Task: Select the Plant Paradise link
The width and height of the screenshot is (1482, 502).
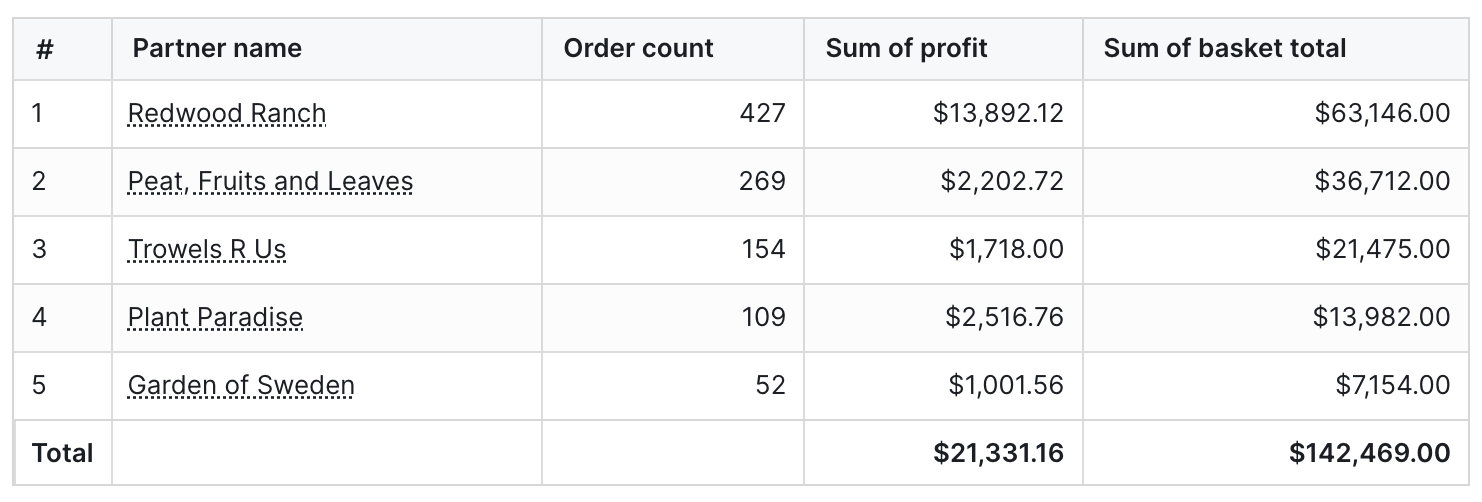Action: 215,317
